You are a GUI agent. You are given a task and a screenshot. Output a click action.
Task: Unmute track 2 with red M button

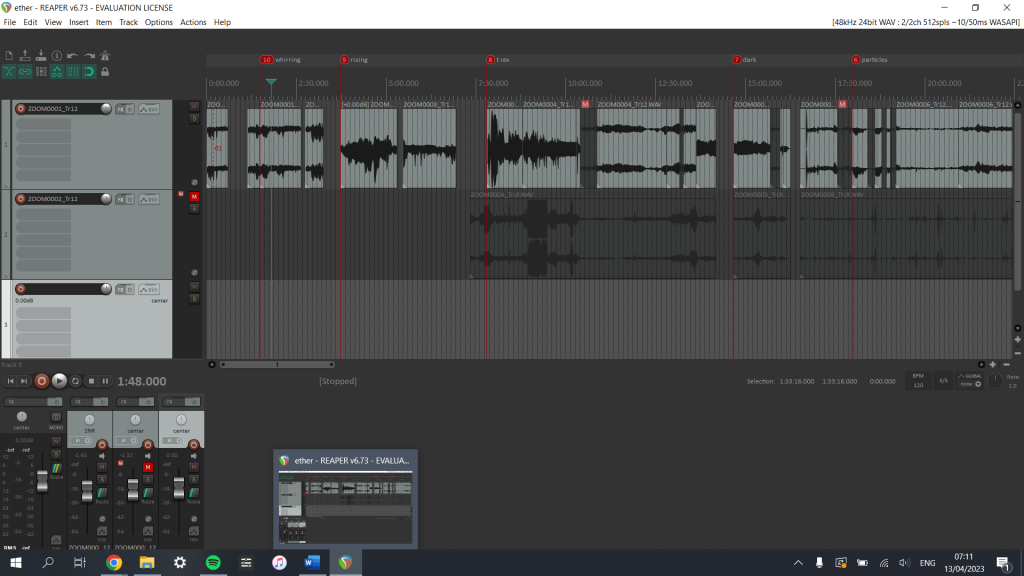tap(194, 197)
